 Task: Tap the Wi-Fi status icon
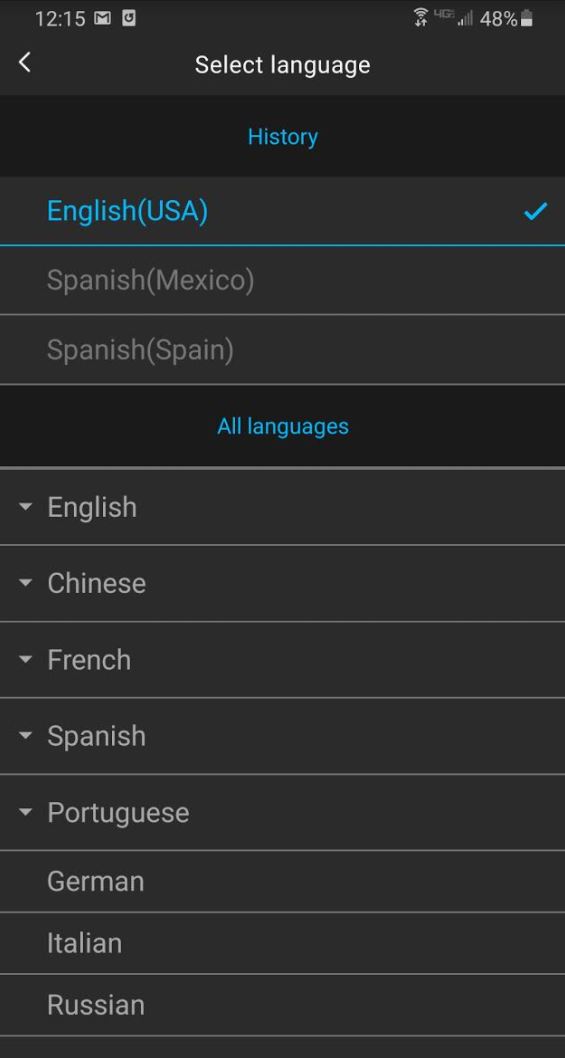pos(421,18)
